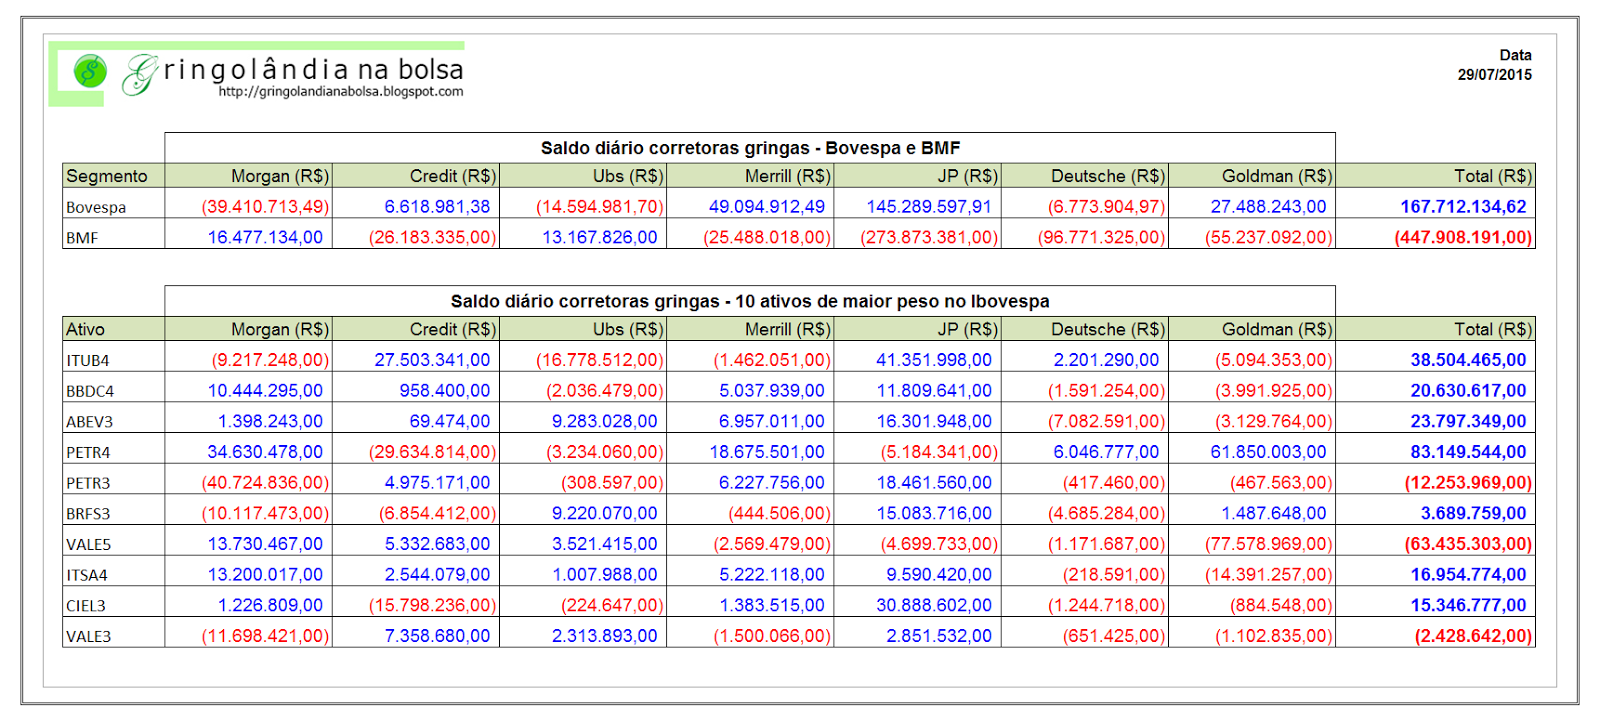Screen dimensions: 1600x721
Task: Select BMF Morgan value 16.477.134,00
Action: (x=265, y=238)
